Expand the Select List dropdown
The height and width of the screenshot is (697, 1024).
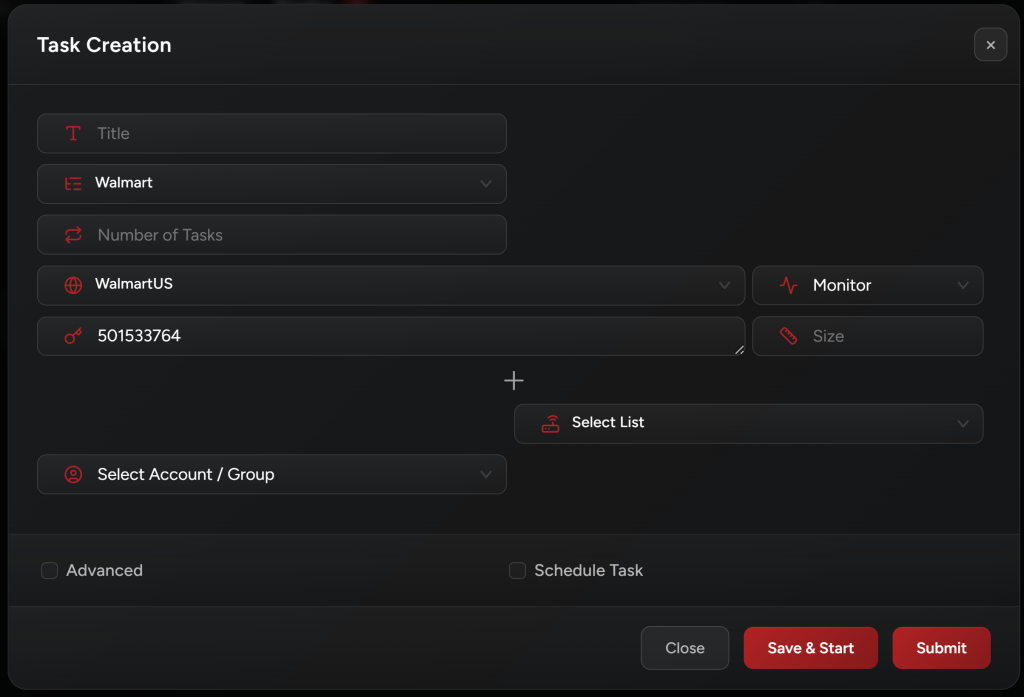click(x=962, y=423)
